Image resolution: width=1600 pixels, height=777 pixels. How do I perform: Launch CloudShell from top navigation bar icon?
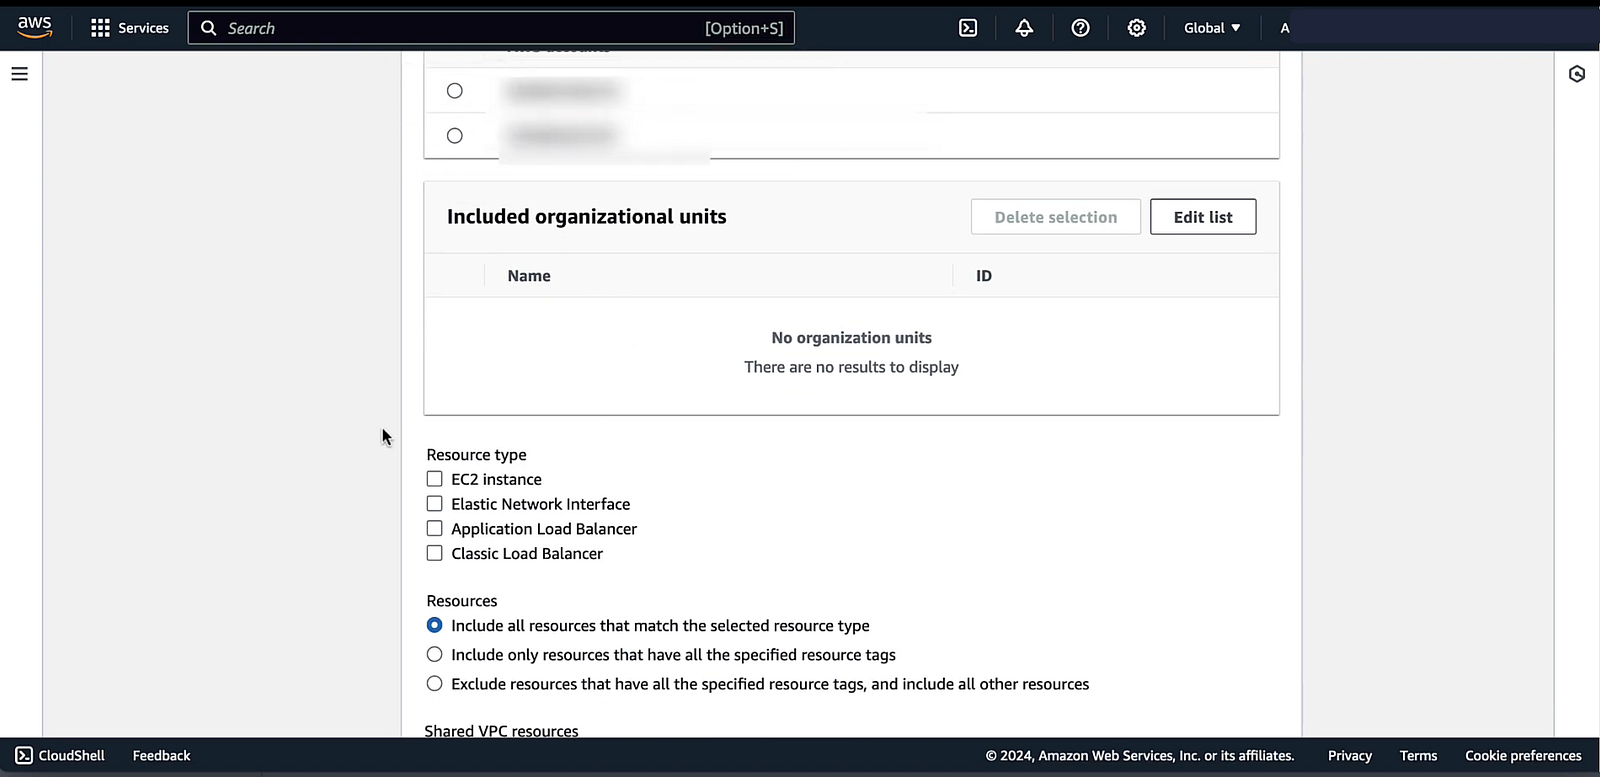[x=968, y=28]
